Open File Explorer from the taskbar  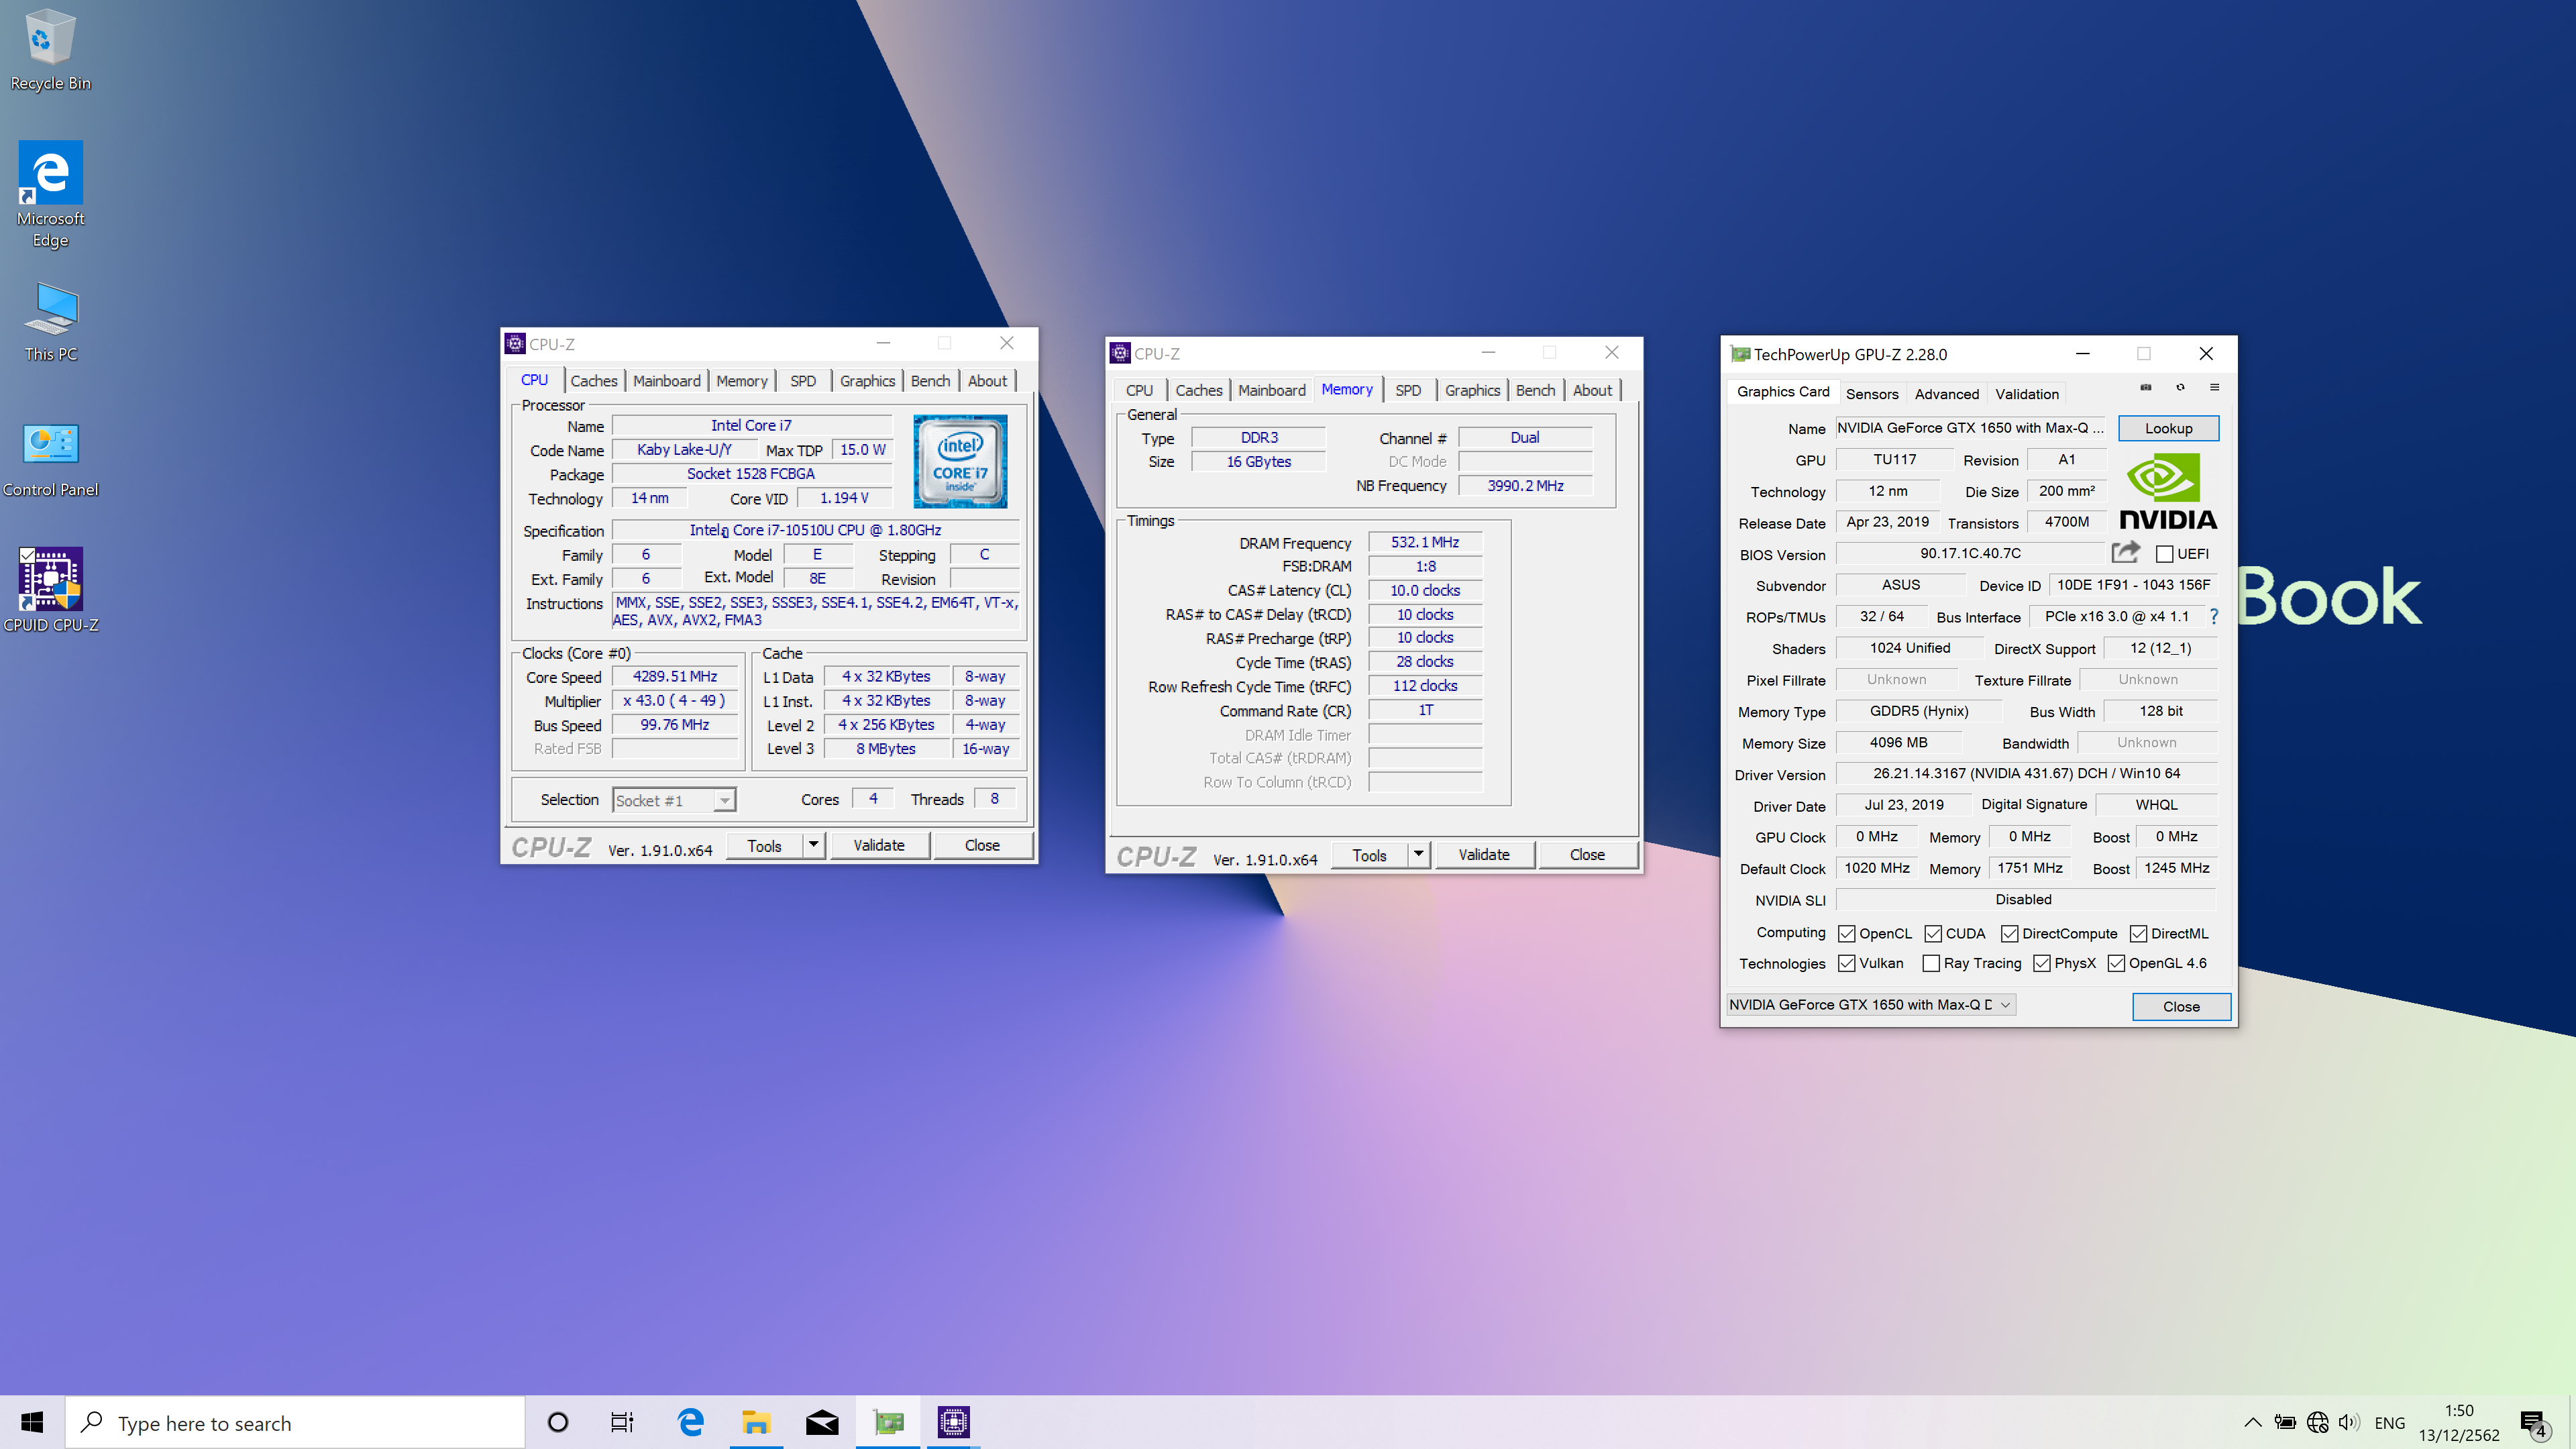pos(756,1422)
